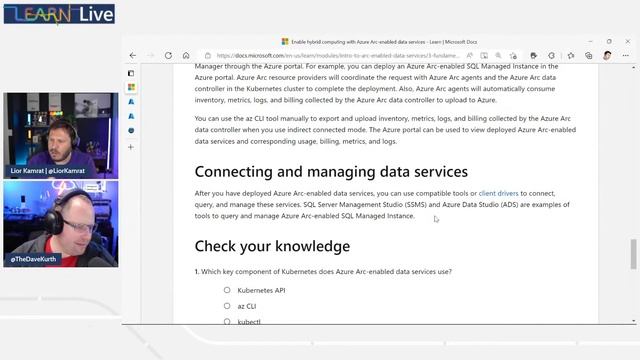Switch to the round dark icon vertical tab

pyautogui.click(x=131, y=131)
